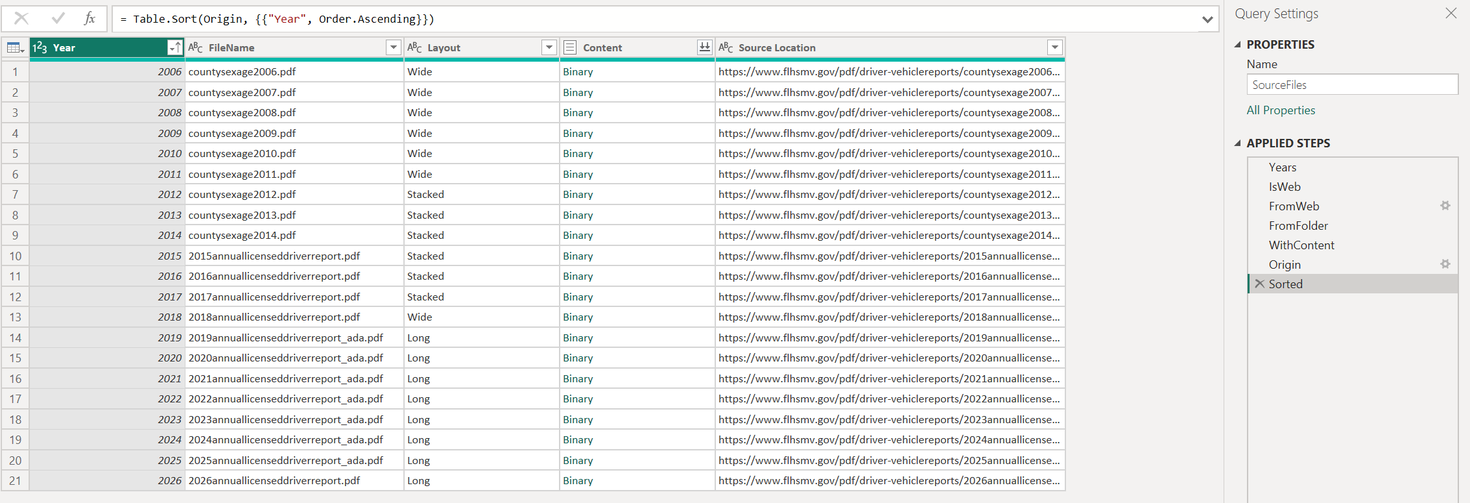Delete the Sorted step with X icon

pos(1259,284)
